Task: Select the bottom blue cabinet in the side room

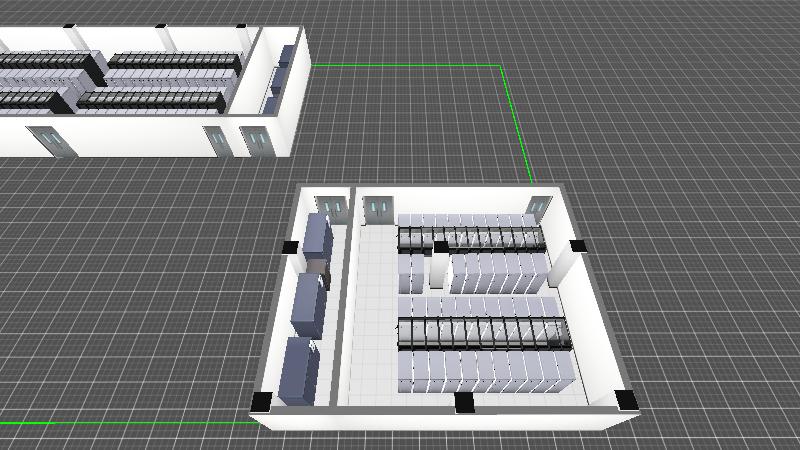Action: (300, 371)
